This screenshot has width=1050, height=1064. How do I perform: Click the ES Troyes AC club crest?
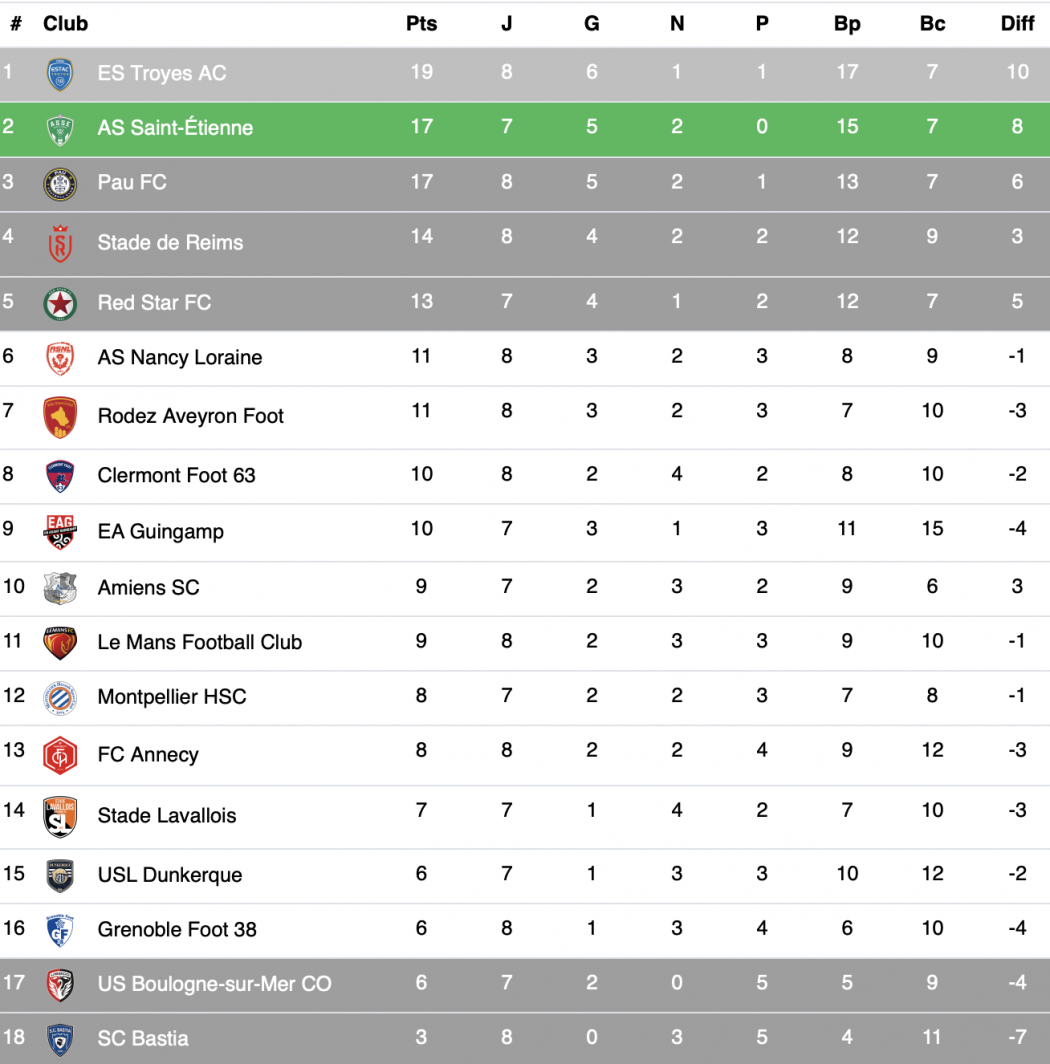[x=60, y=74]
